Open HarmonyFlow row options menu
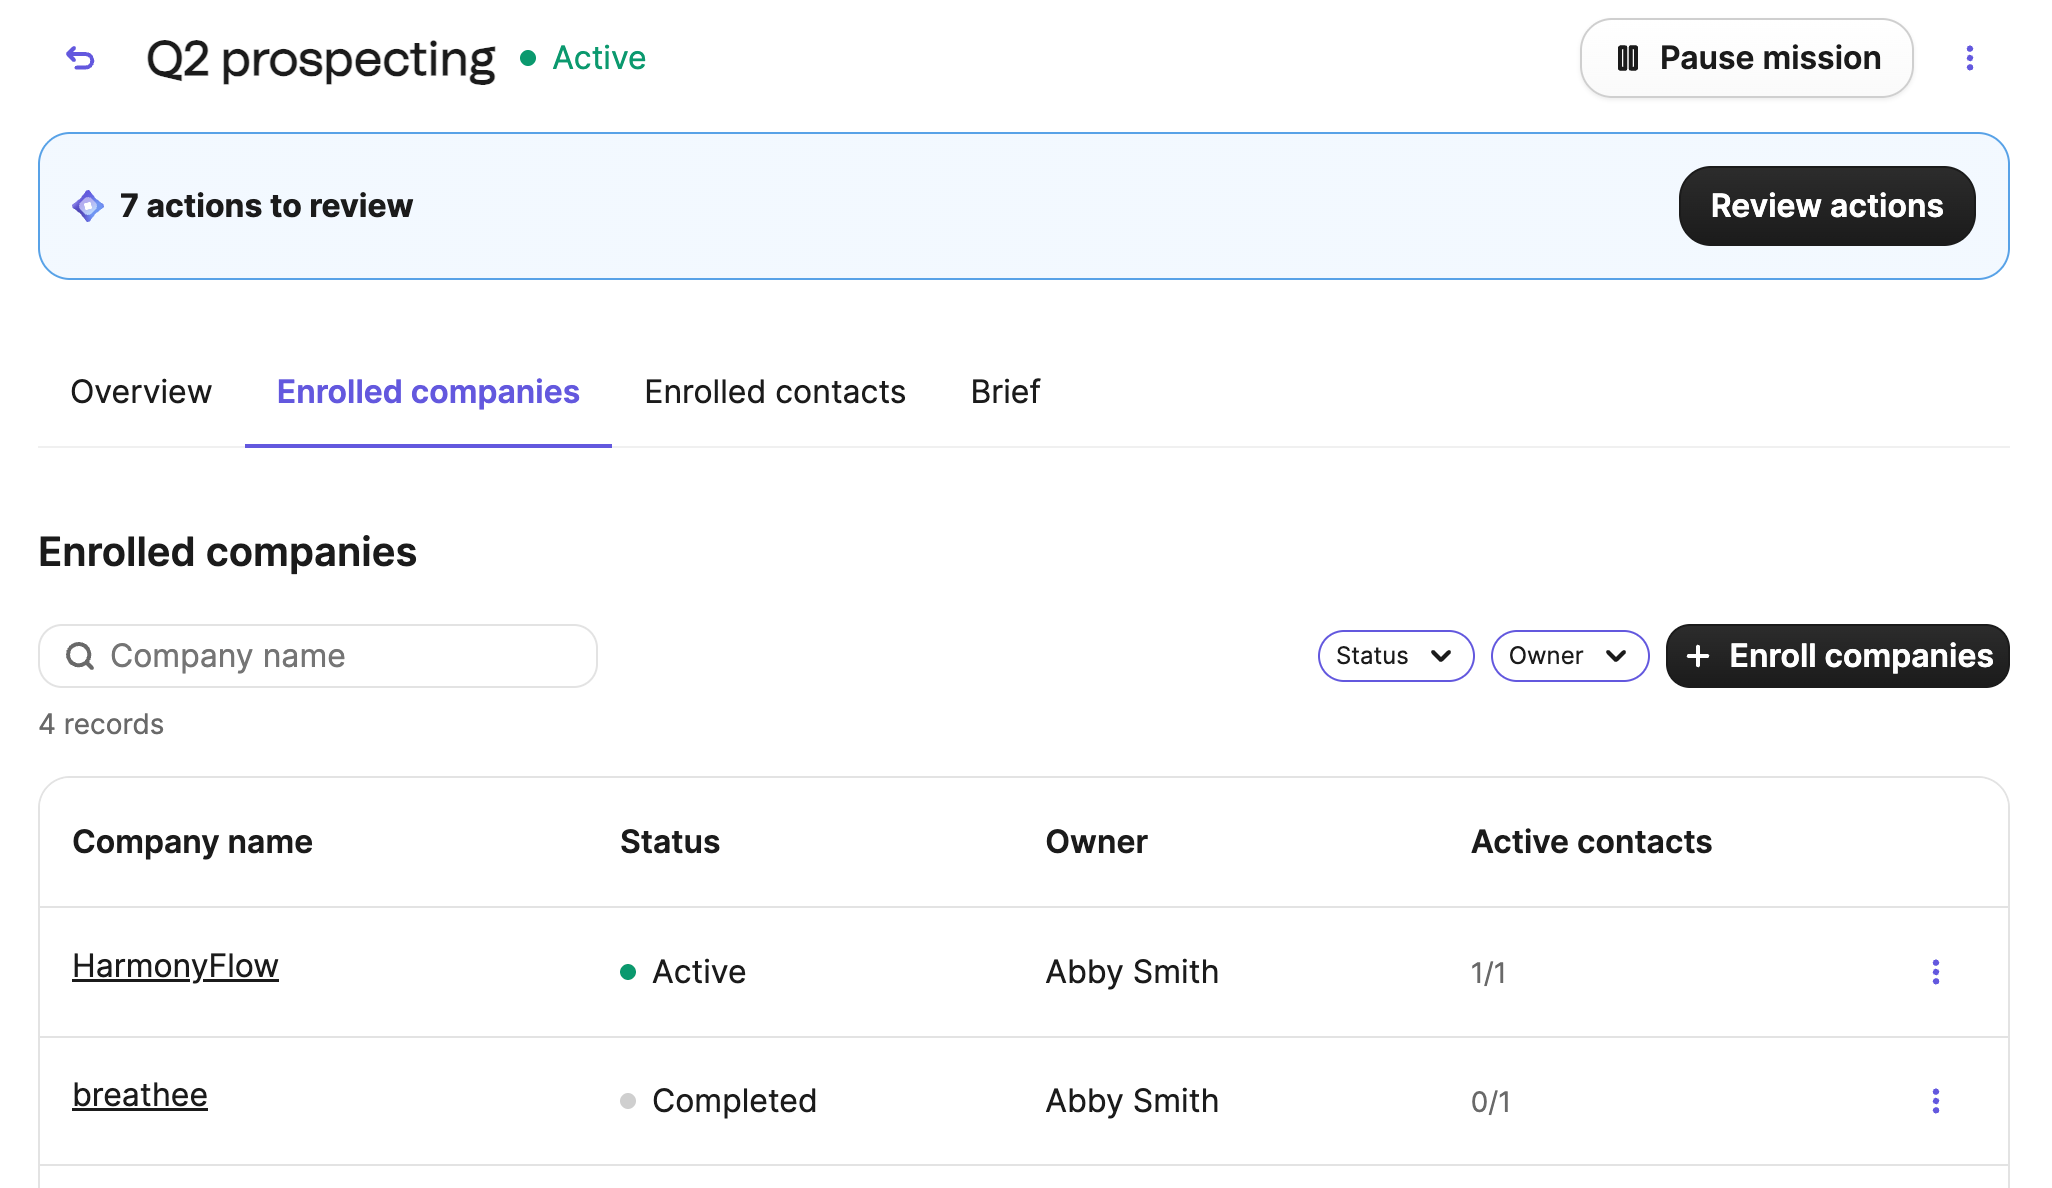The height and width of the screenshot is (1188, 2052). pyautogui.click(x=1935, y=972)
